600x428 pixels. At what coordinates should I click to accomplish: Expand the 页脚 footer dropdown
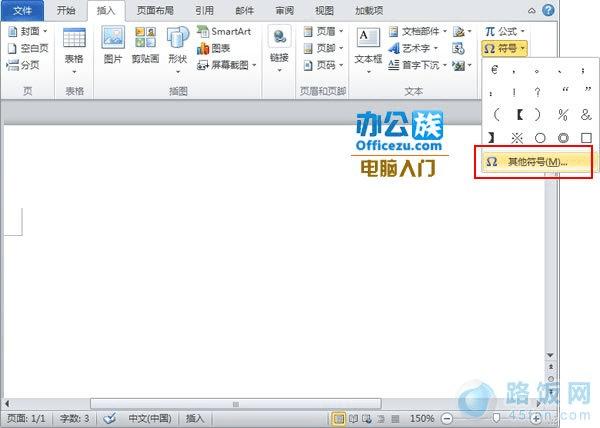point(341,48)
